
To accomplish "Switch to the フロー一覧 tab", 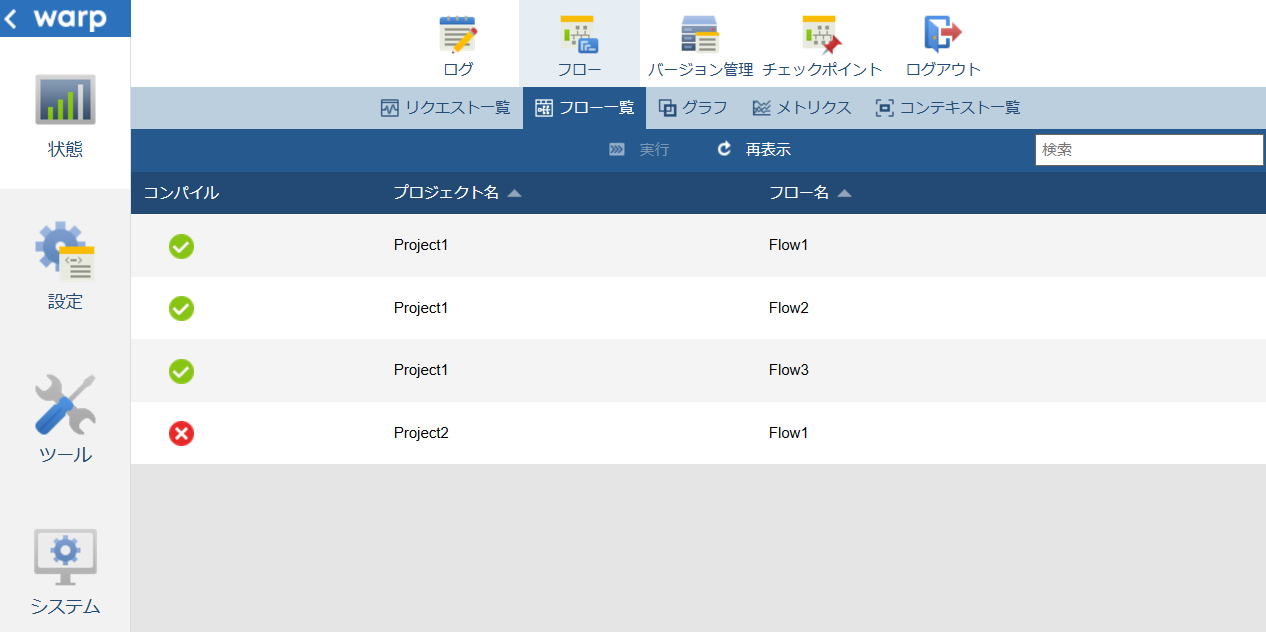I will [584, 108].
